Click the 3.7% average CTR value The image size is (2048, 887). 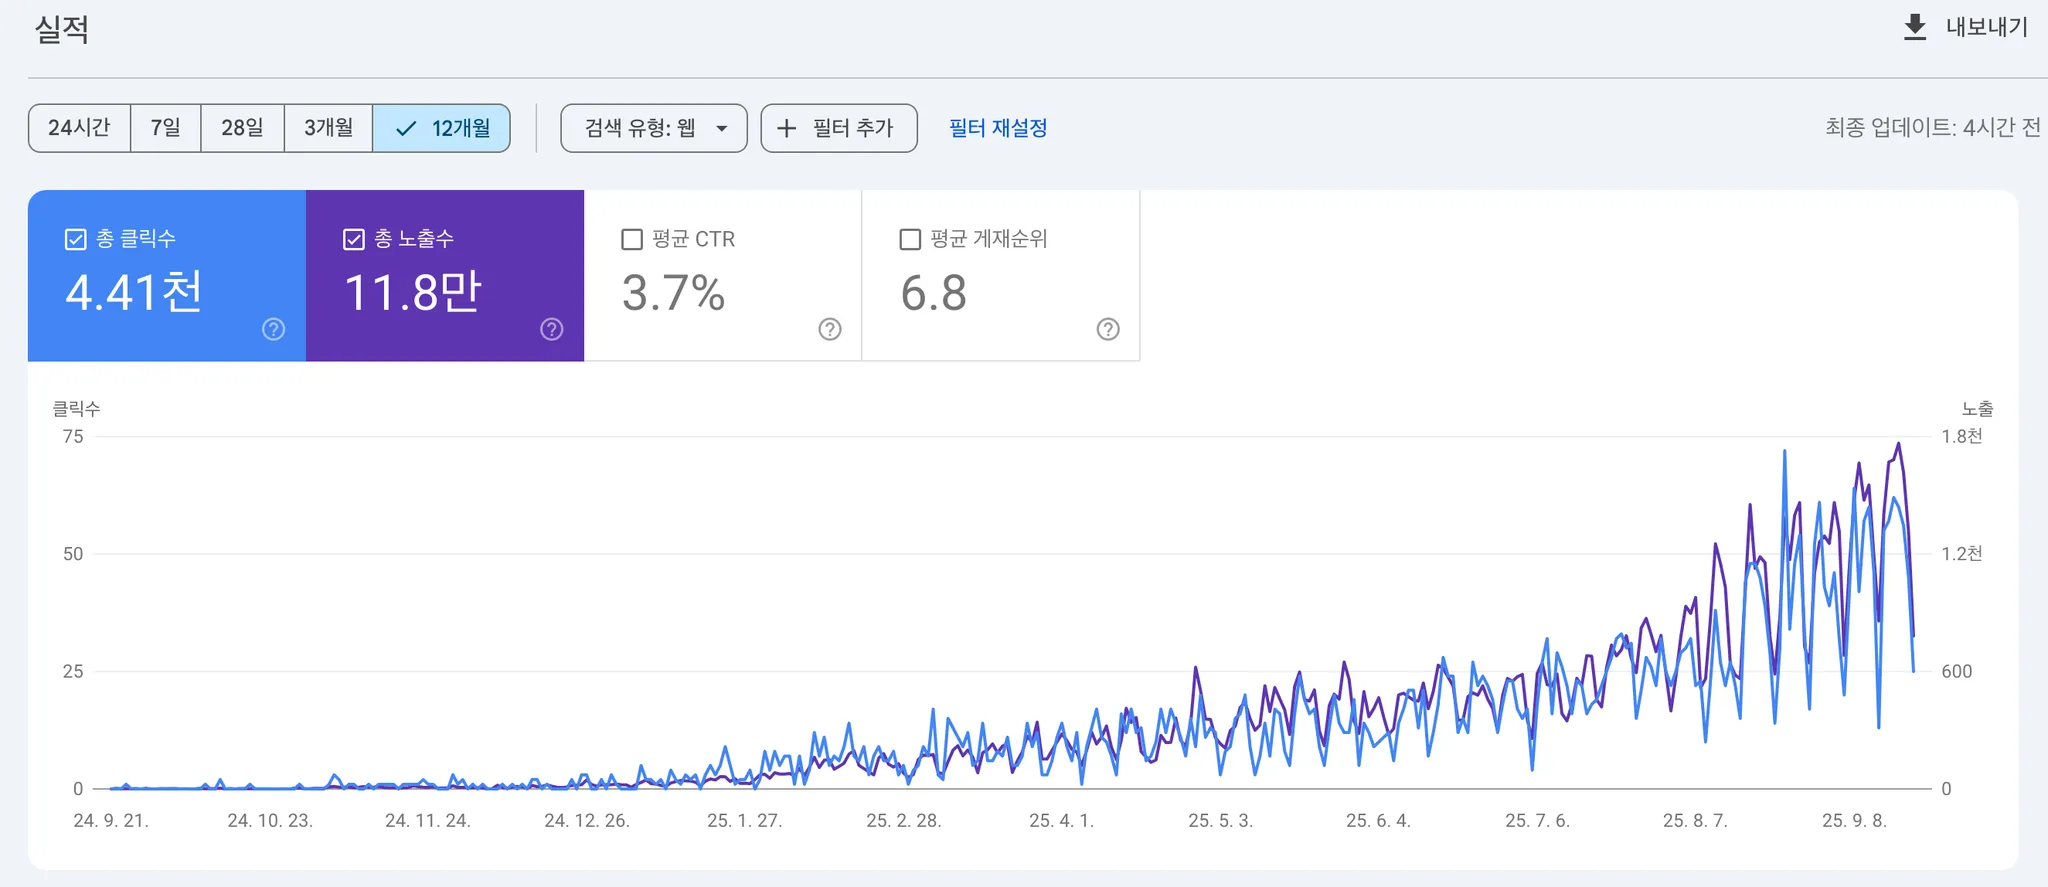point(673,293)
